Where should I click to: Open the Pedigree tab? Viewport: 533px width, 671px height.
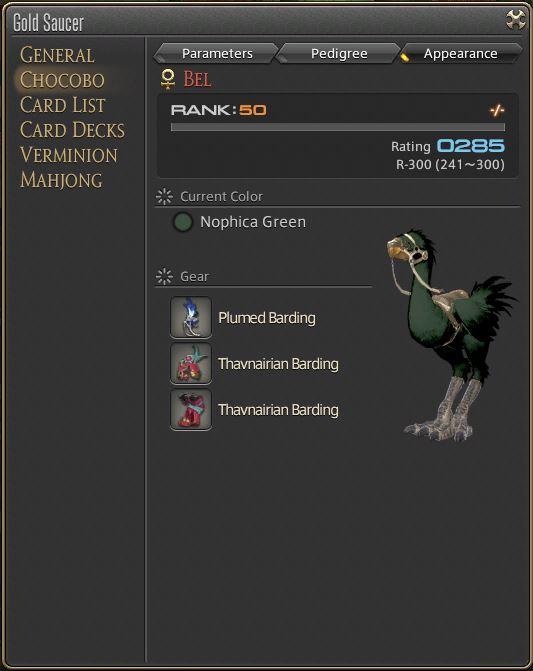coord(339,53)
